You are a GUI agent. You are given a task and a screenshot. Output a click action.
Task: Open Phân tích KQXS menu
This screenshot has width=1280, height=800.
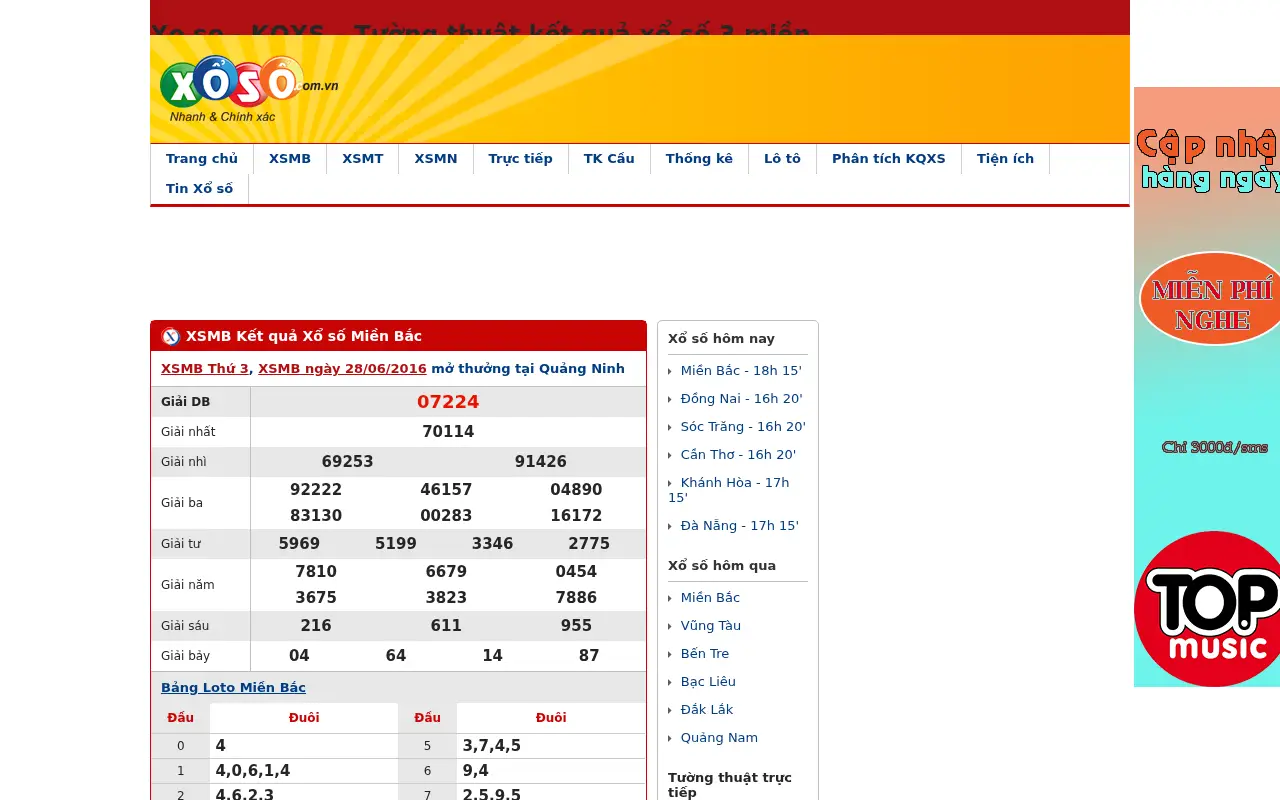click(x=889, y=159)
